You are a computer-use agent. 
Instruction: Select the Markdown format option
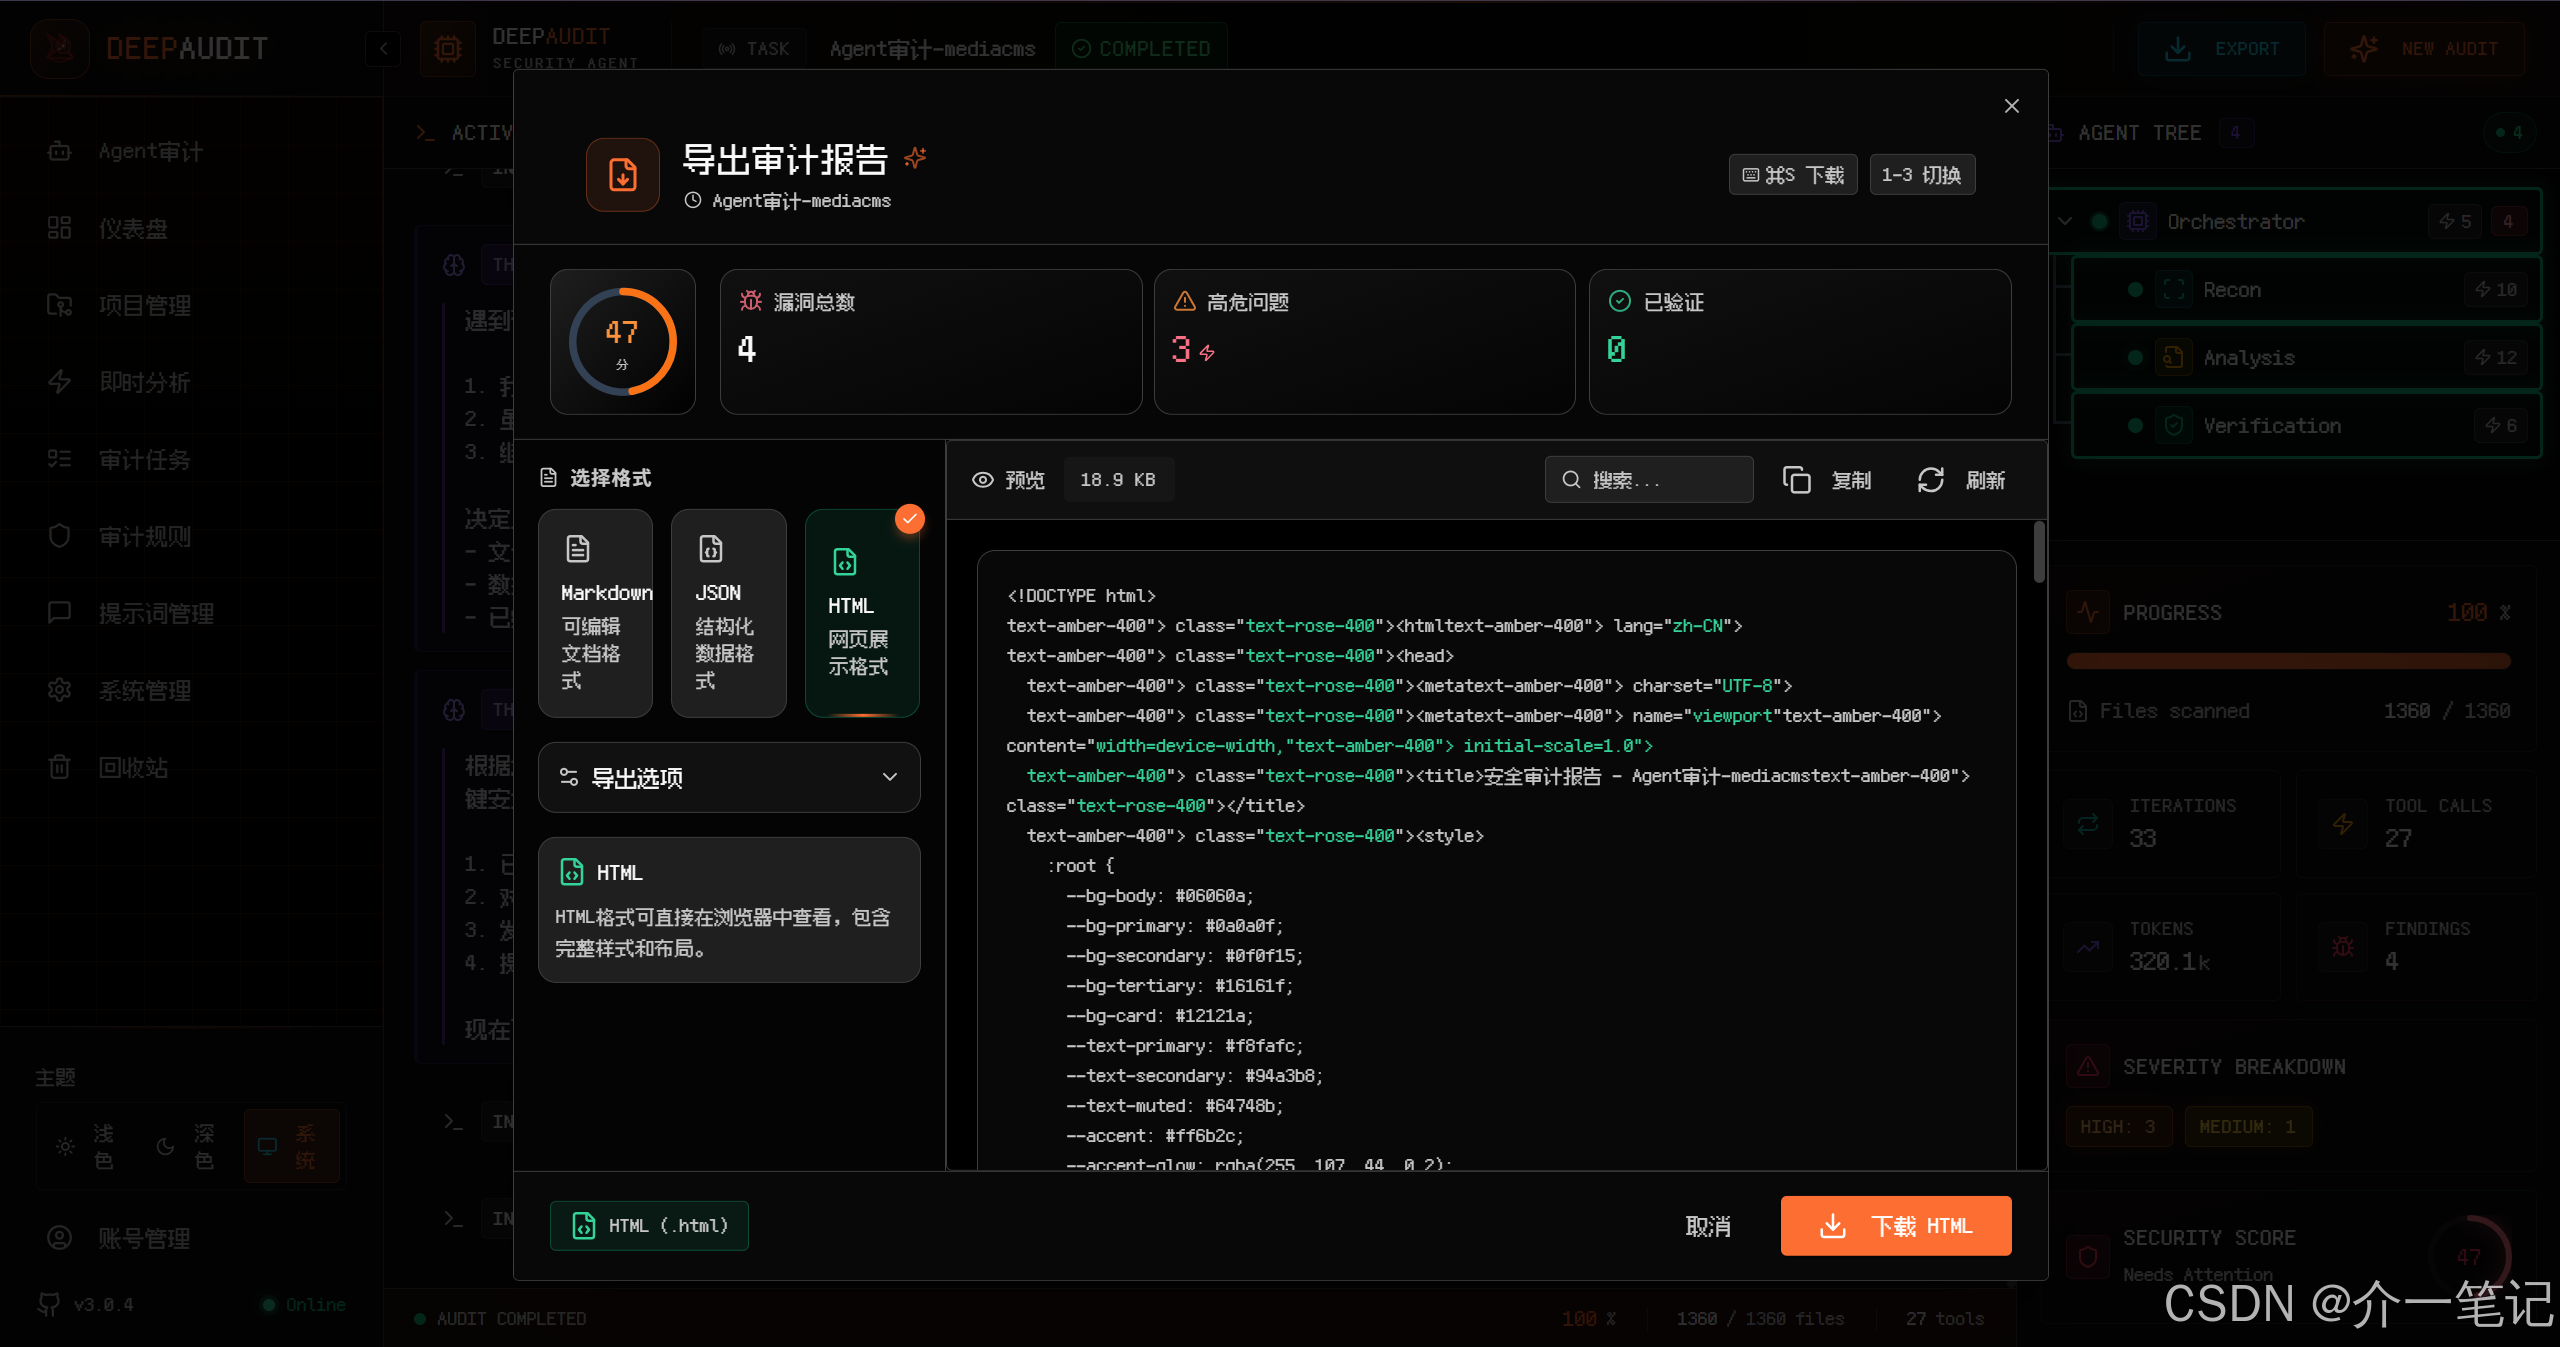click(x=595, y=613)
